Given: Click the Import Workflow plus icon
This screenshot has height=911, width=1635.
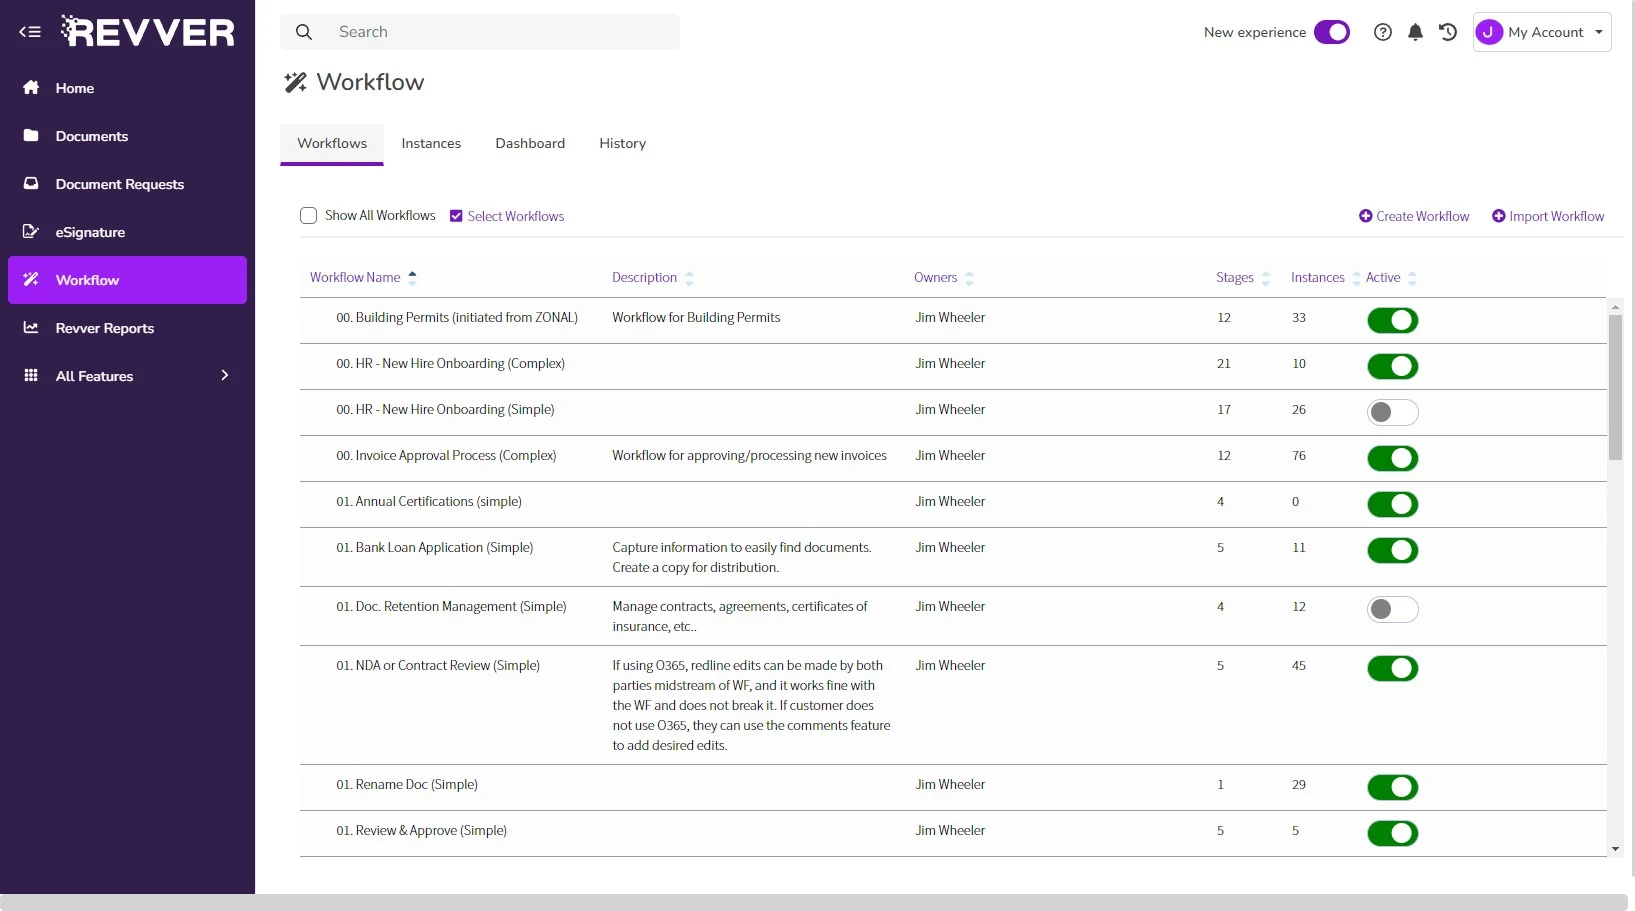Looking at the screenshot, I should coord(1498,216).
